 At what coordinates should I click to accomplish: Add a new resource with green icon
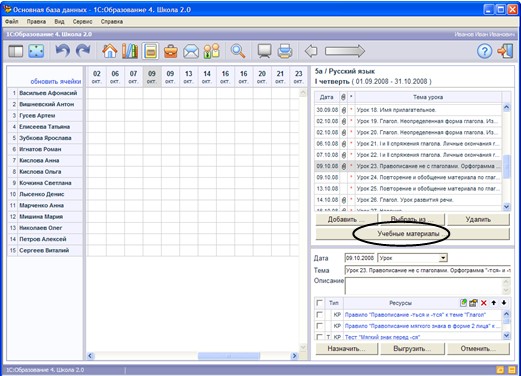pyautogui.click(x=463, y=303)
